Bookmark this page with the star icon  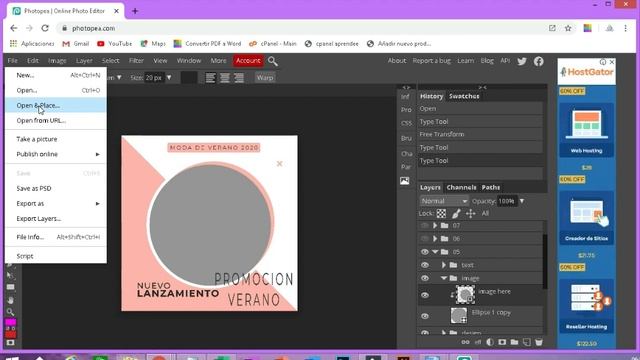coord(568,28)
